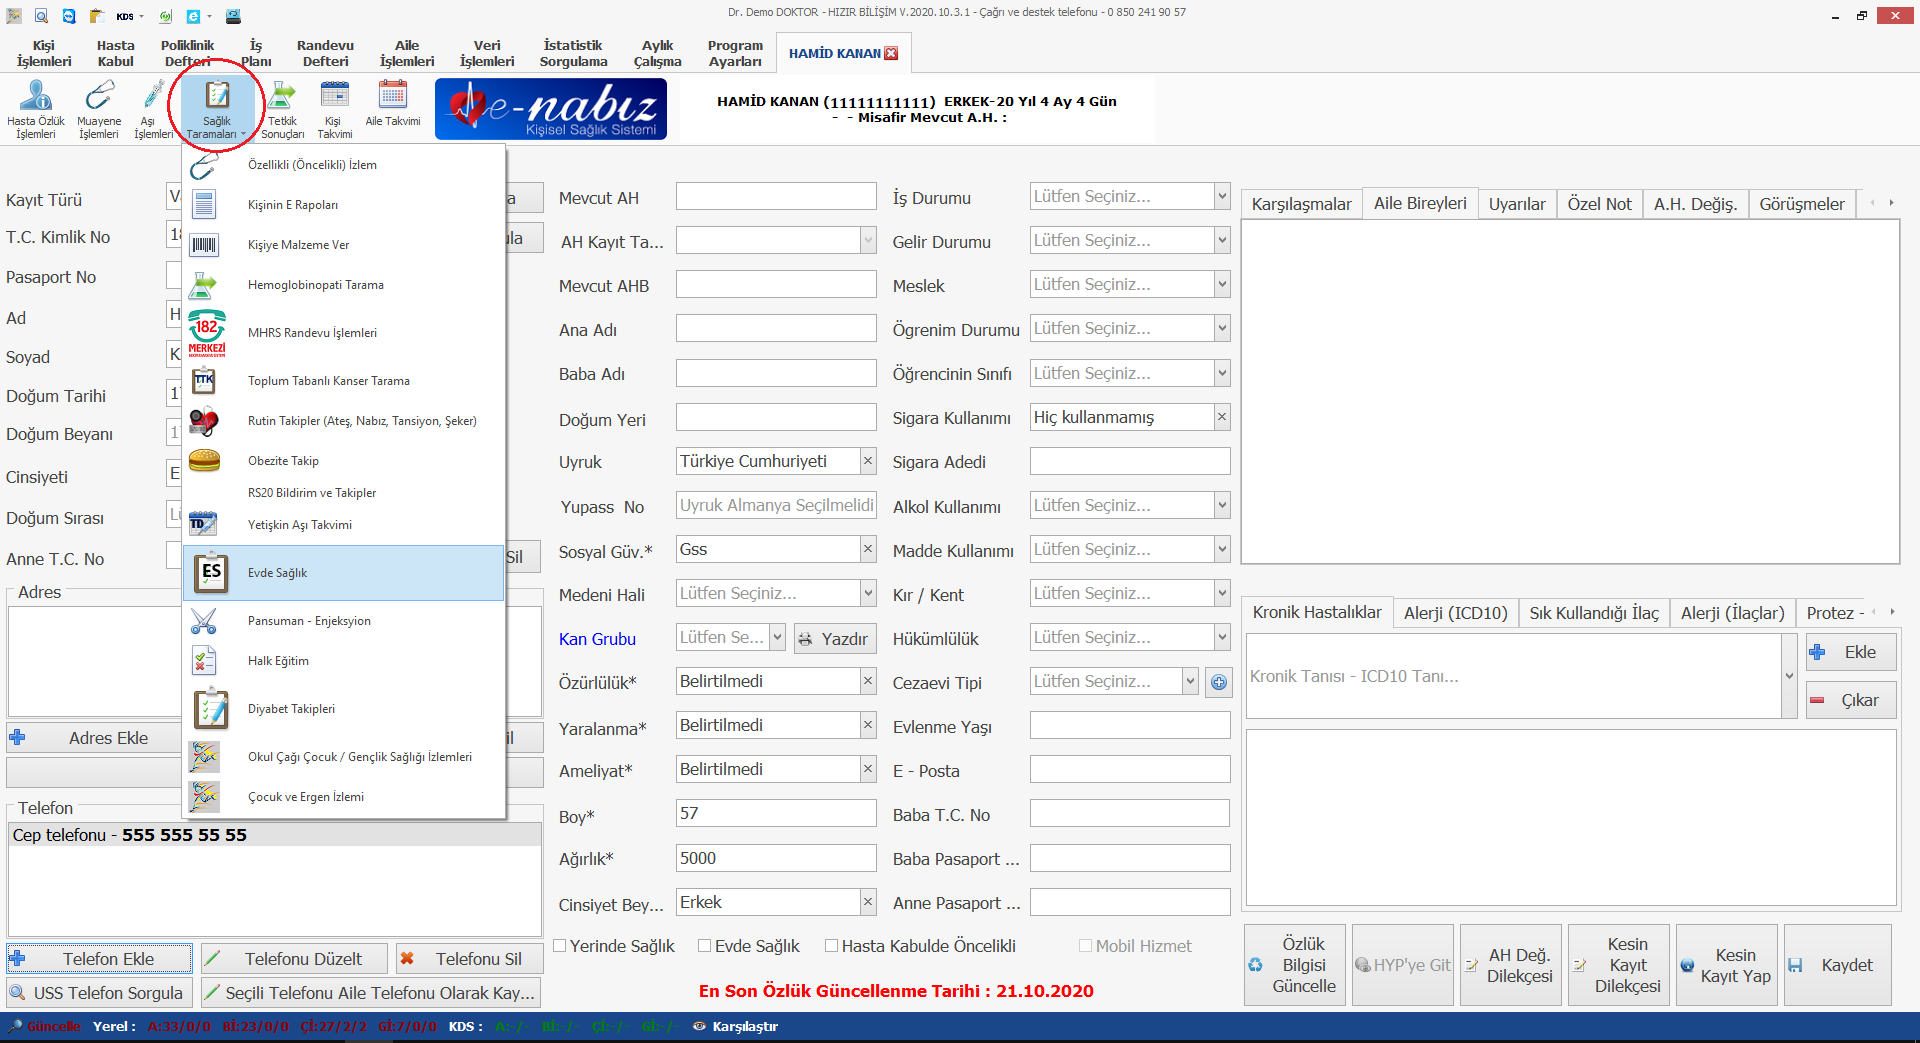Expand the İş Durumu dropdown

(x=1221, y=197)
